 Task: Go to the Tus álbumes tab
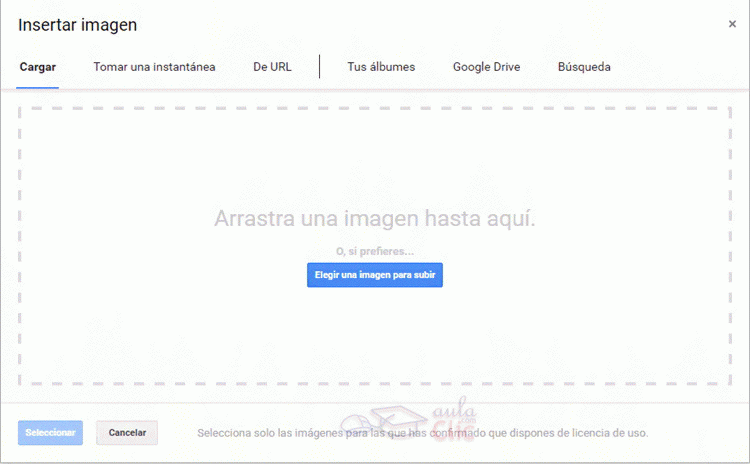tap(381, 67)
